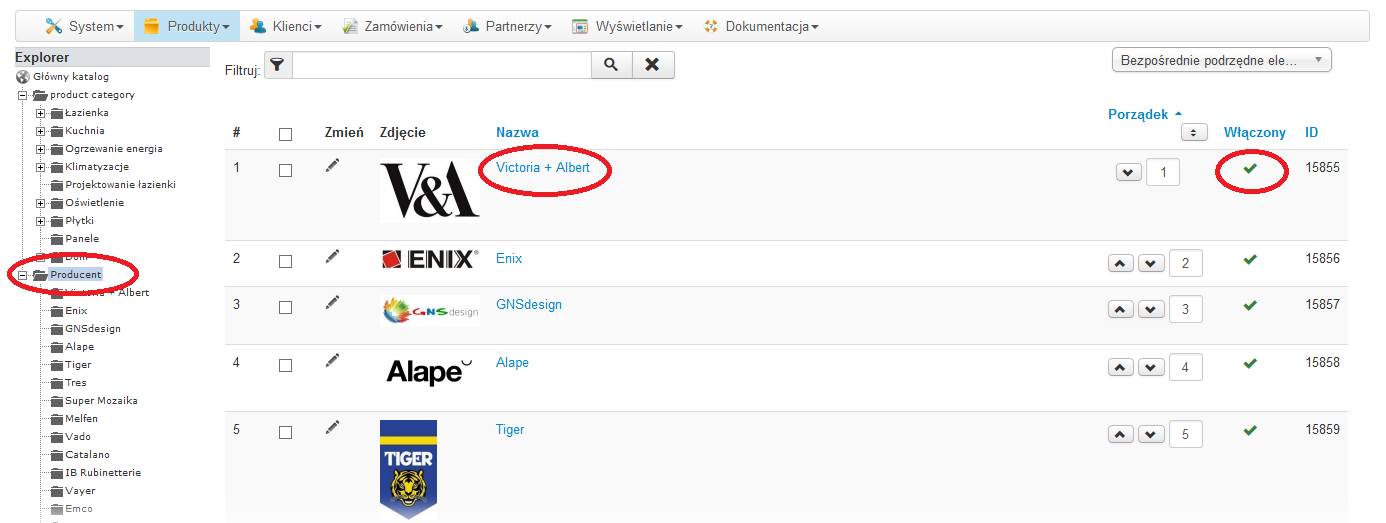
Task: Move GNSdesign down in order
Action: coord(1151,309)
